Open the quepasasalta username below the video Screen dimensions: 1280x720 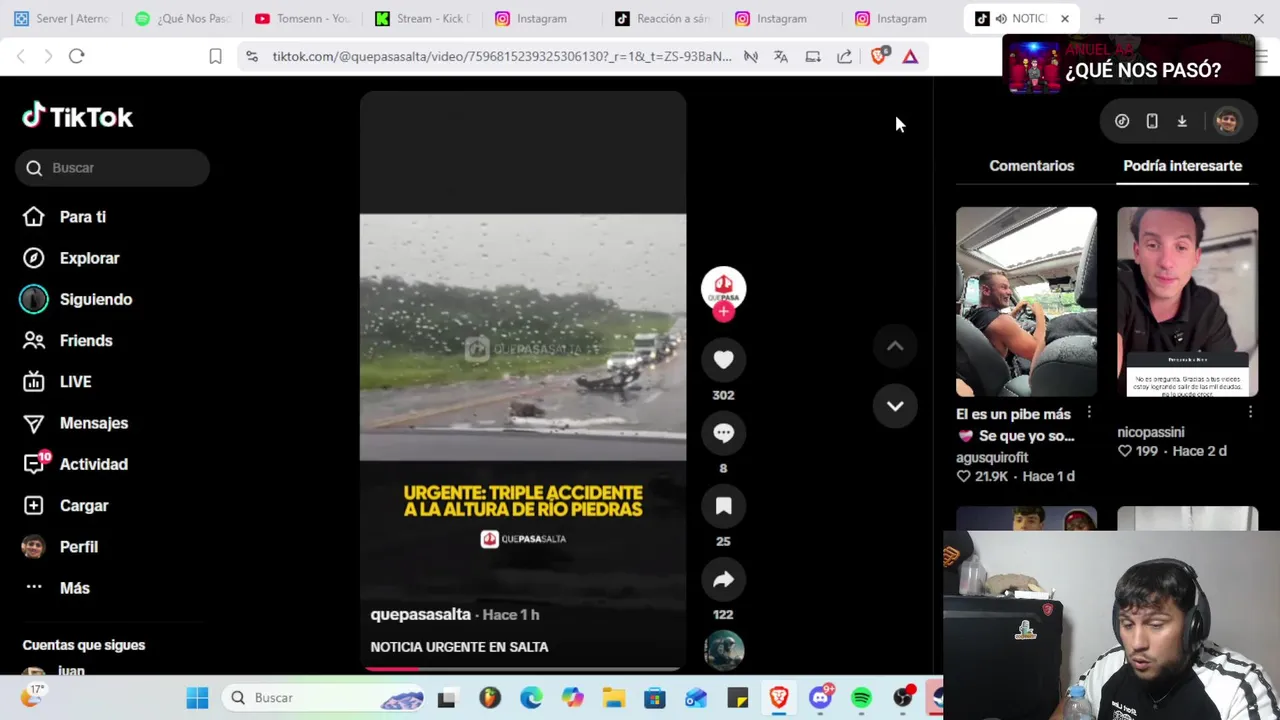(x=420, y=614)
